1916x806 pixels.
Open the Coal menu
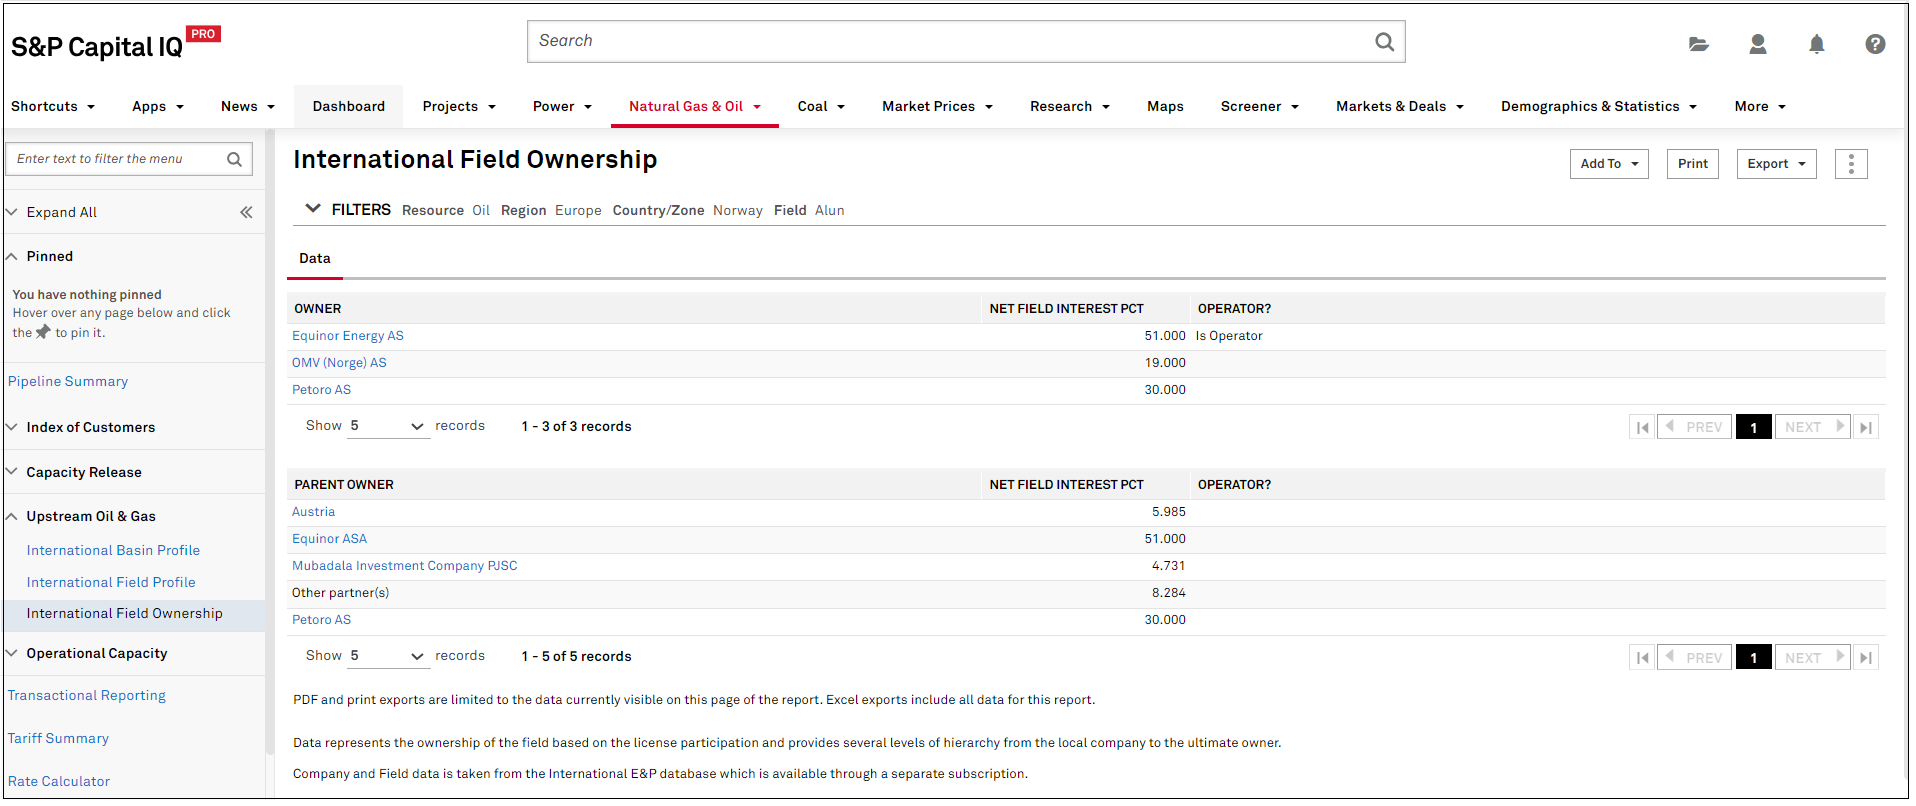pos(821,107)
